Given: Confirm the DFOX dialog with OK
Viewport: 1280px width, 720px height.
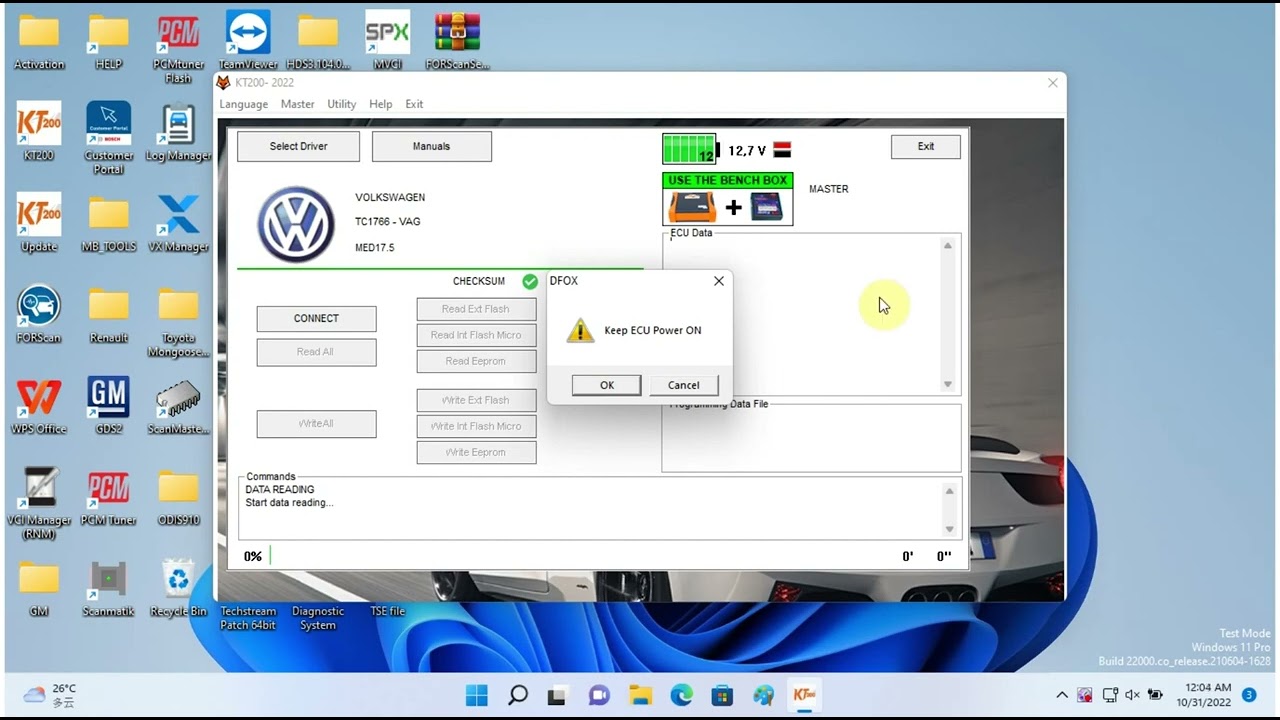Looking at the screenshot, I should (606, 385).
